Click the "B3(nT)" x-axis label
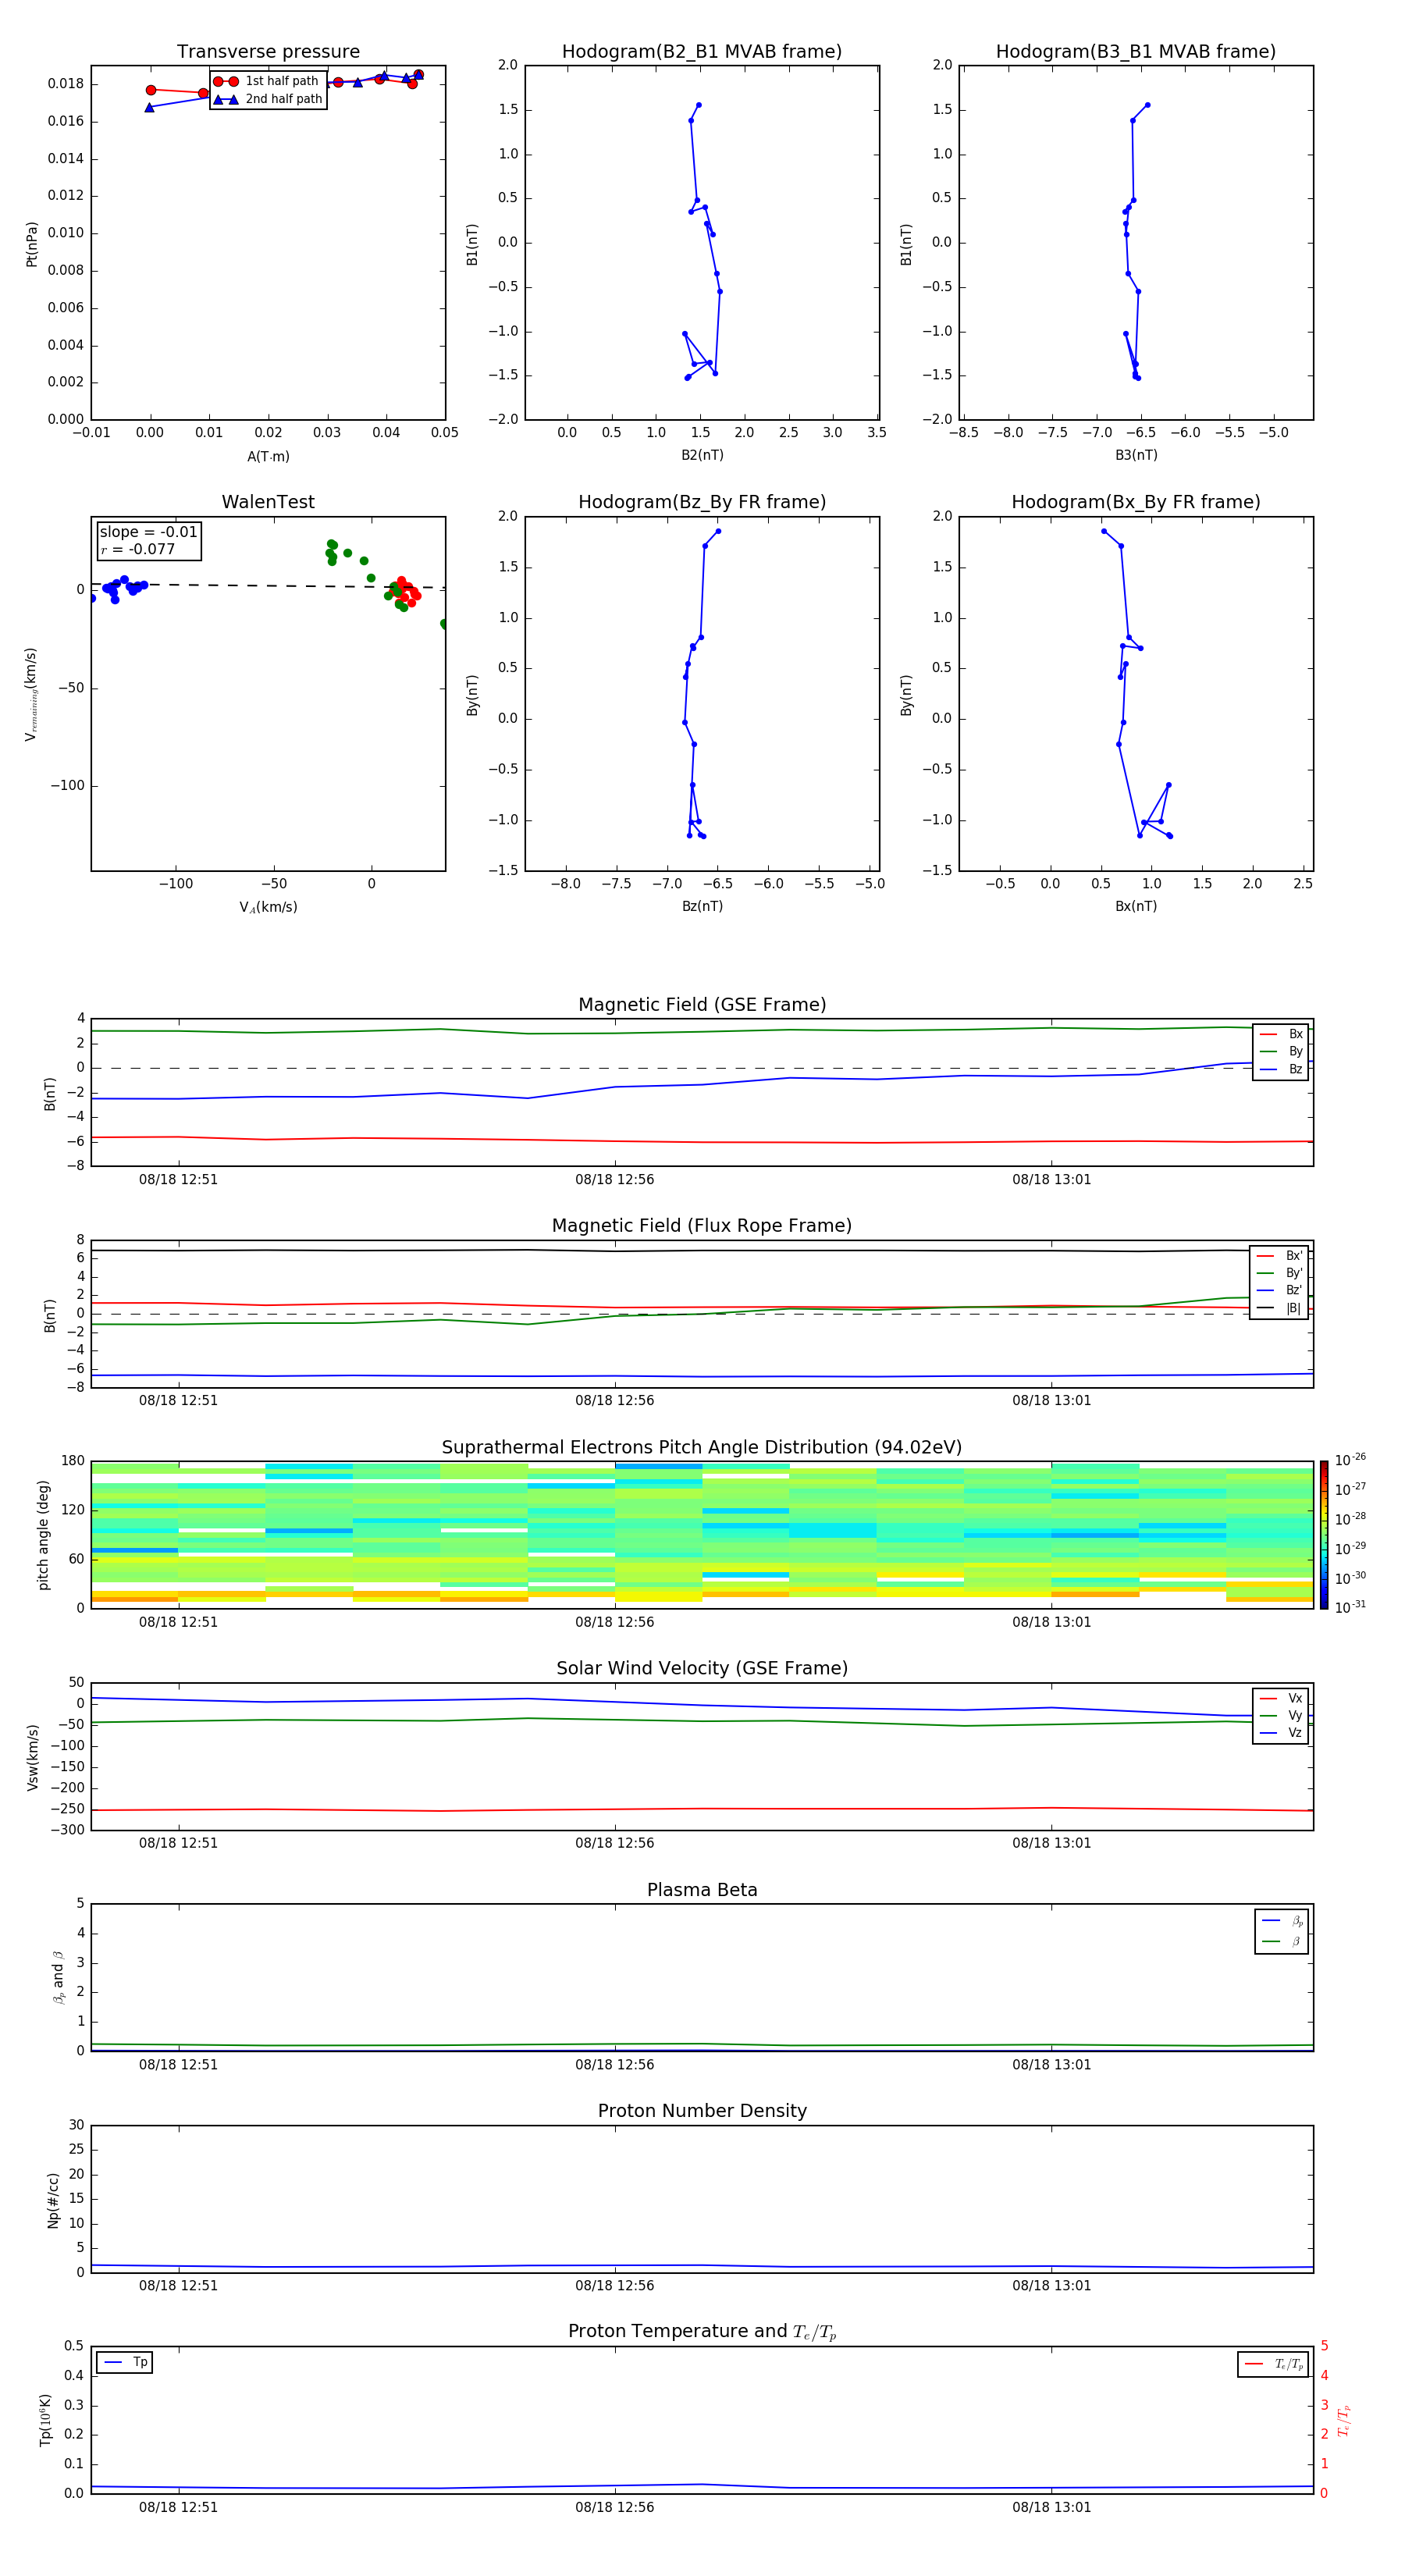Viewport: 1405px width, 2576px height. coord(1136,455)
